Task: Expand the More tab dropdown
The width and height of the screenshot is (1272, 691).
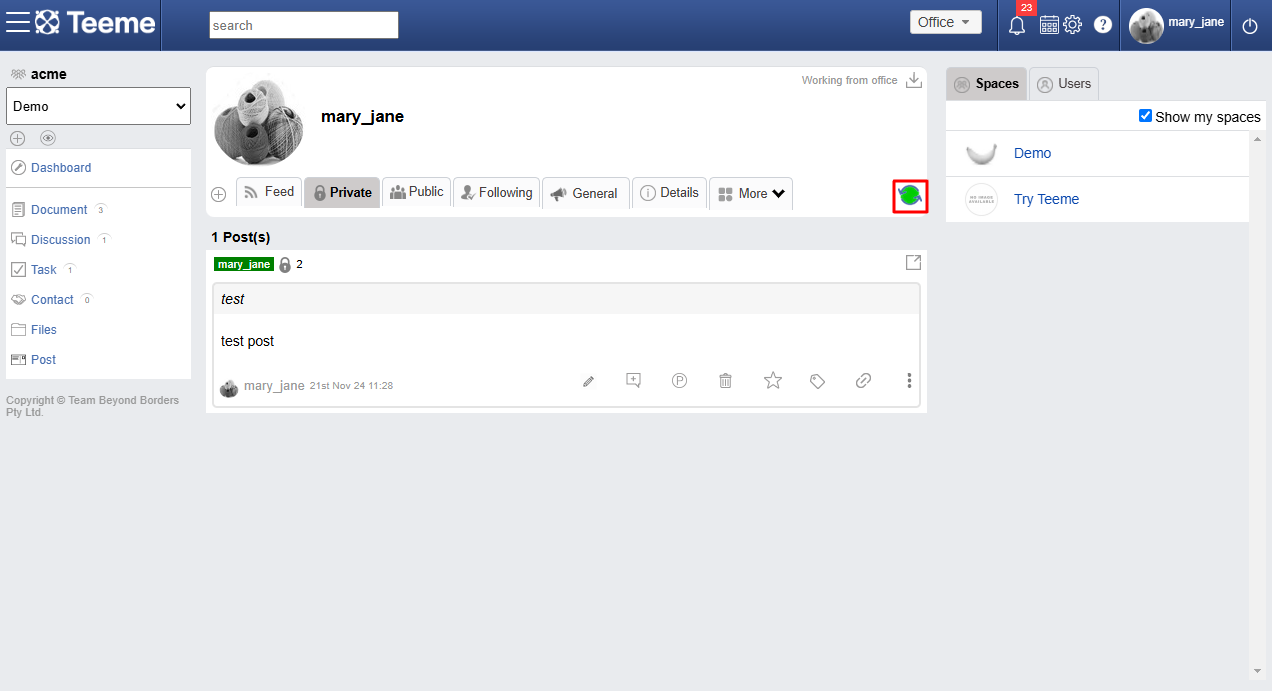Action: click(x=751, y=194)
